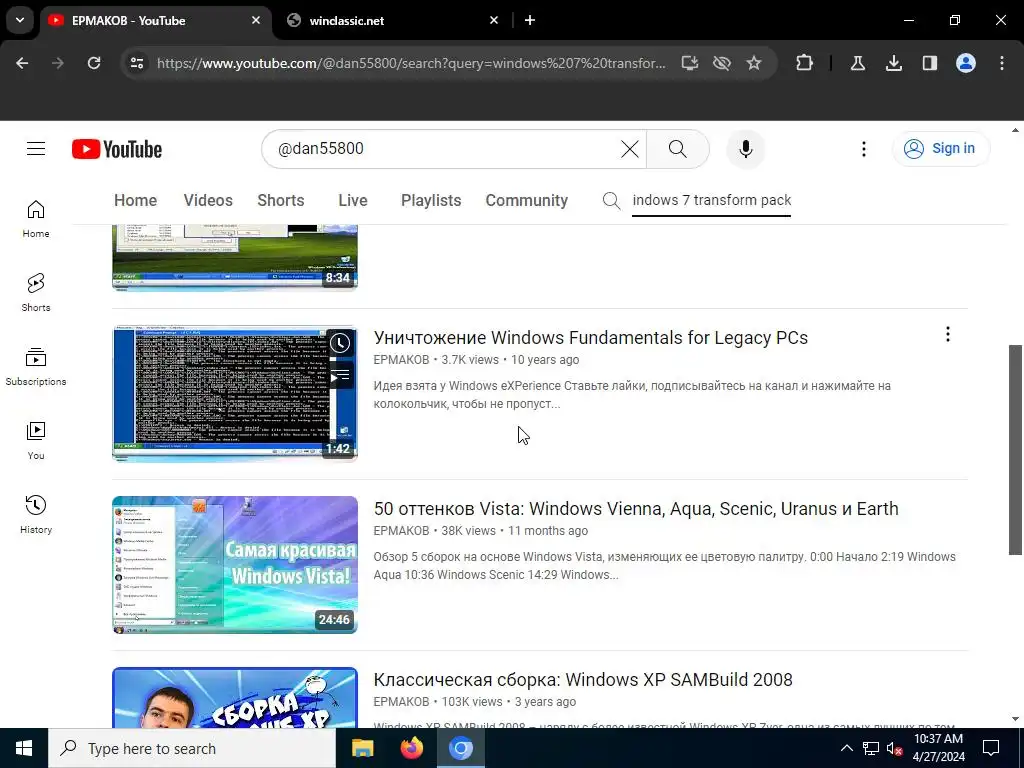Select the ЕРМАКОВ - YouTube browser tab
Viewport: 1024px width, 768px height.
155,20
